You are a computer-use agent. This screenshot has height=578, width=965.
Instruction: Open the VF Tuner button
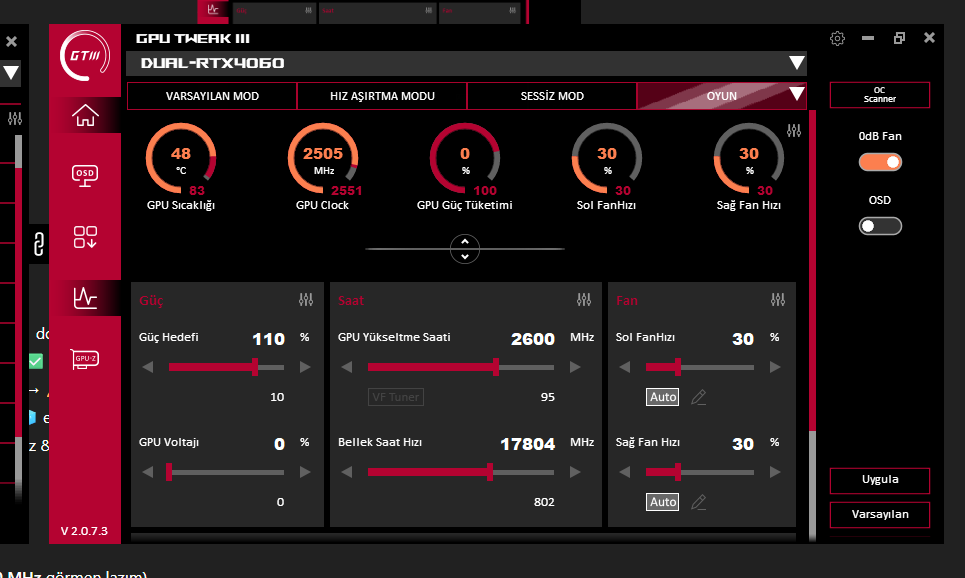[x=396, y=397]
